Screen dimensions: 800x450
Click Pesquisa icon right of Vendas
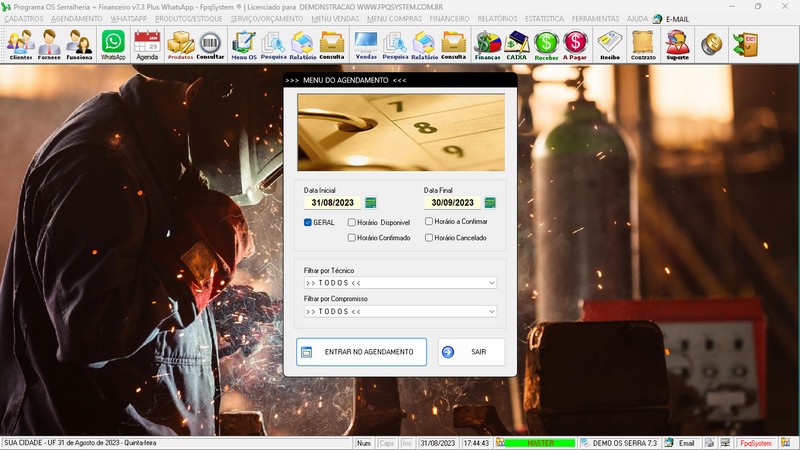[395, 44]
